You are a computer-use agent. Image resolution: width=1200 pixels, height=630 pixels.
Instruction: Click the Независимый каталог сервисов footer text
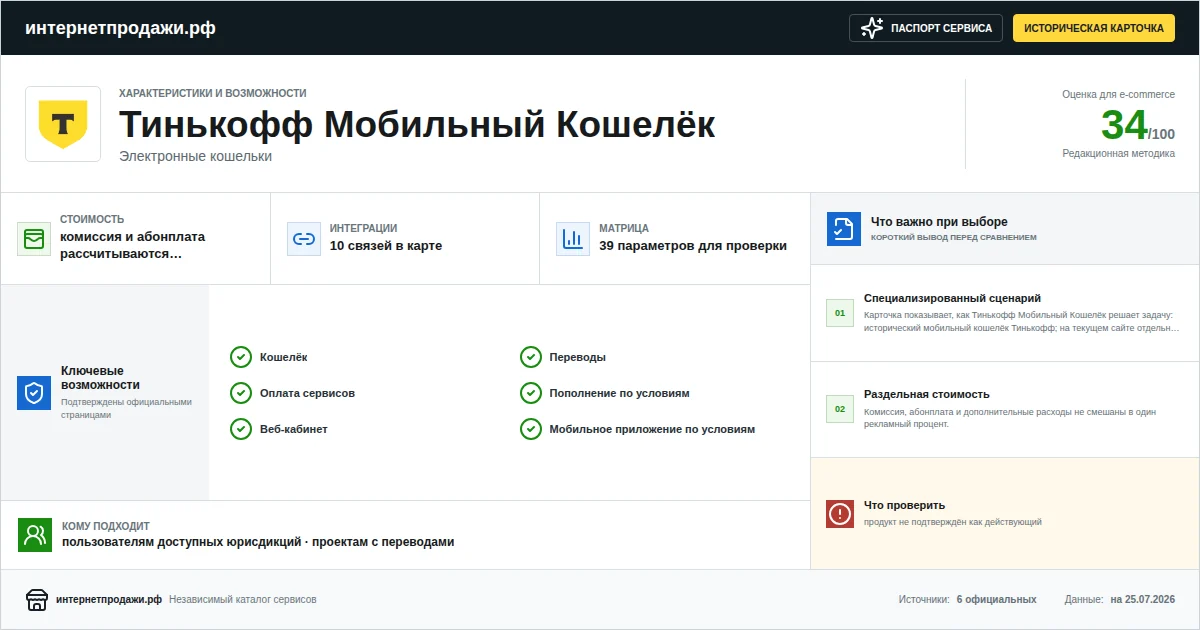point(243,600)
